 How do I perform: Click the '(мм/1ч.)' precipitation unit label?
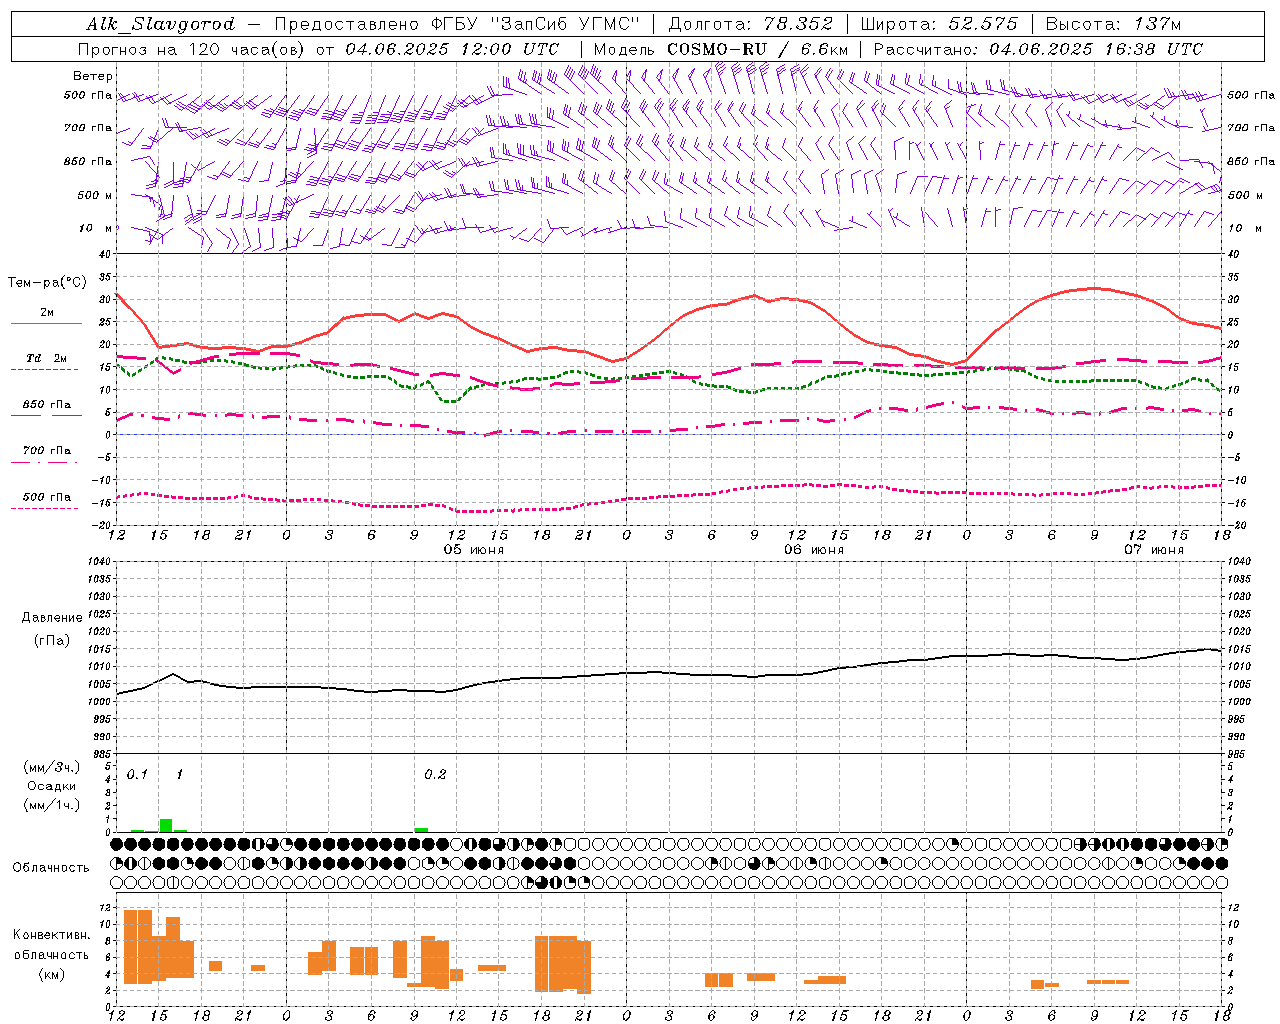tap(52, 805)
